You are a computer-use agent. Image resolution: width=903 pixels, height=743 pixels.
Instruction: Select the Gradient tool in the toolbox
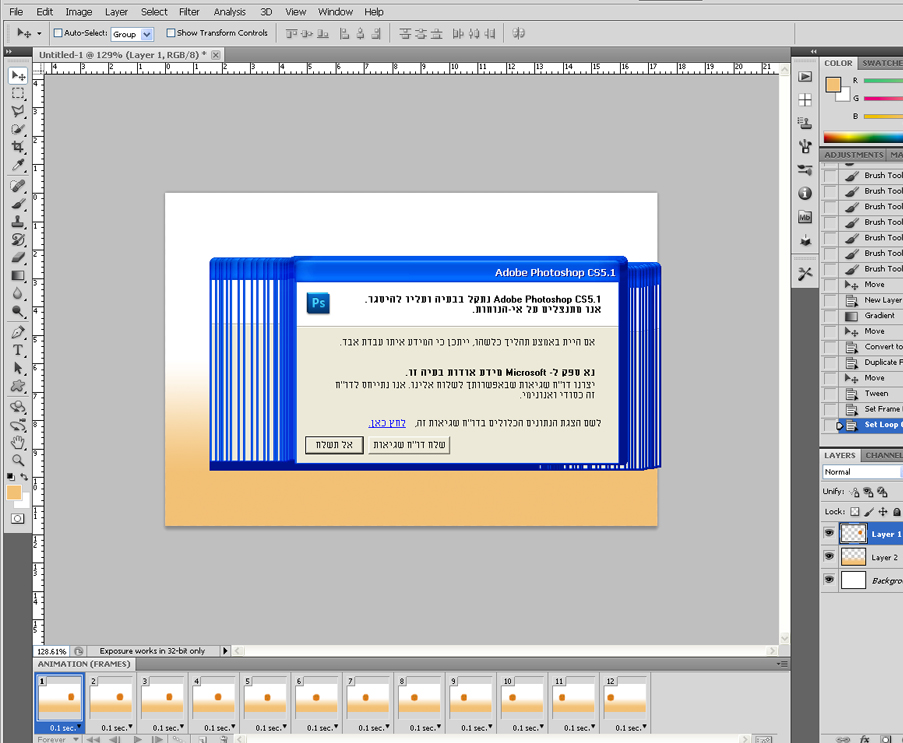(x=18, y=275)
